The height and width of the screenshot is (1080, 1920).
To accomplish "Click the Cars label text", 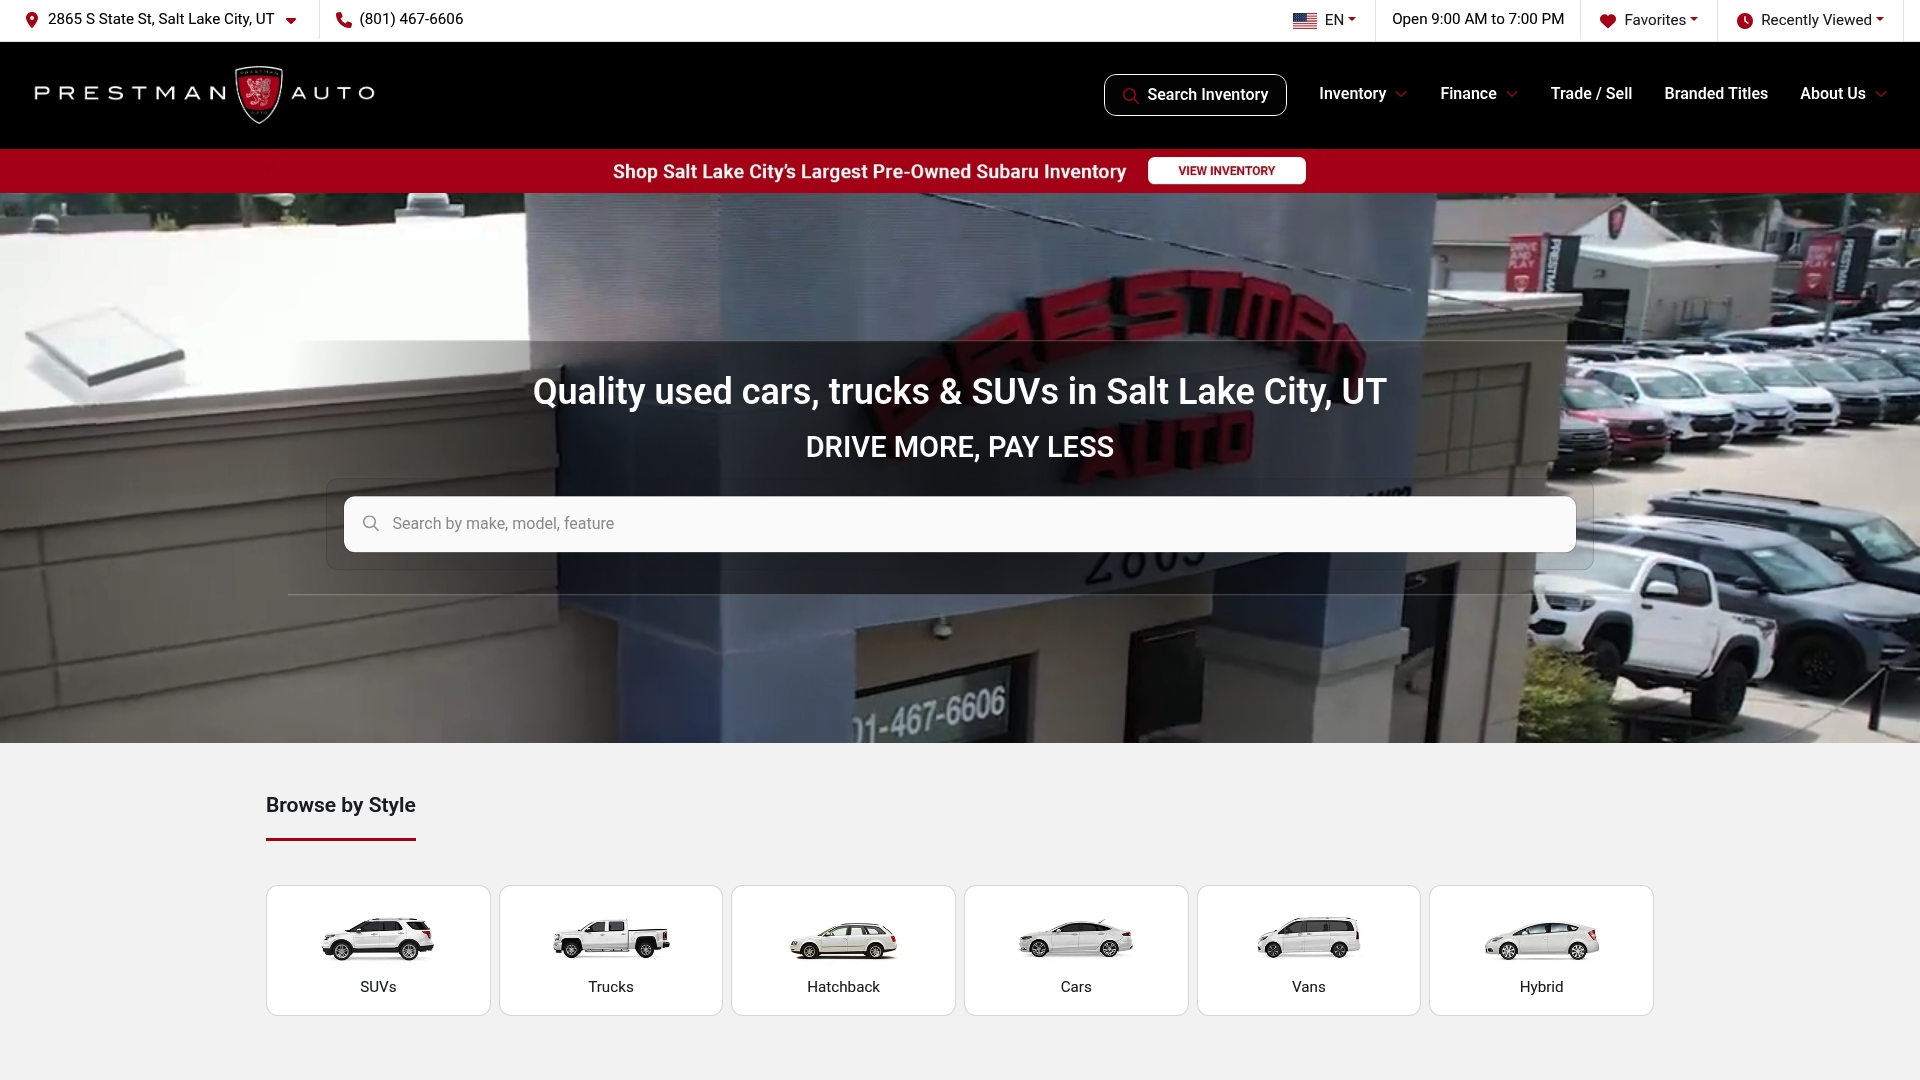I will [x=1076, y=987].
